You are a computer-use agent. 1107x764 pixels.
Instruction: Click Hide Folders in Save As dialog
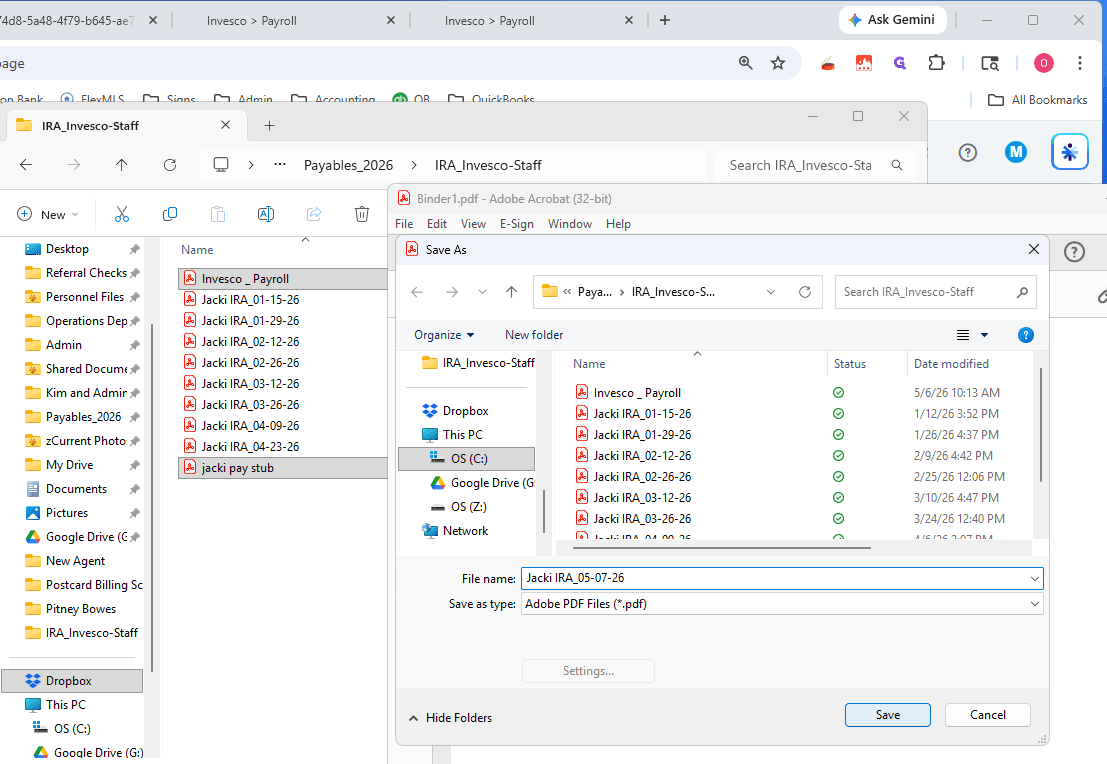pos(450,717)
